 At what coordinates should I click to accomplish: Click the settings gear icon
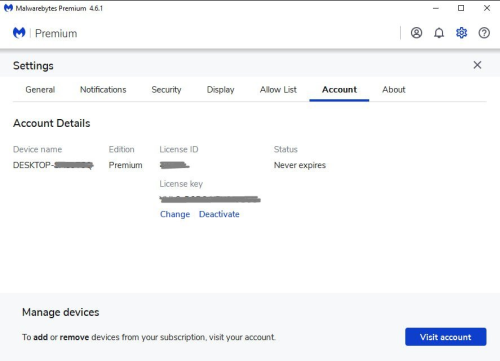tap(462, 33)
